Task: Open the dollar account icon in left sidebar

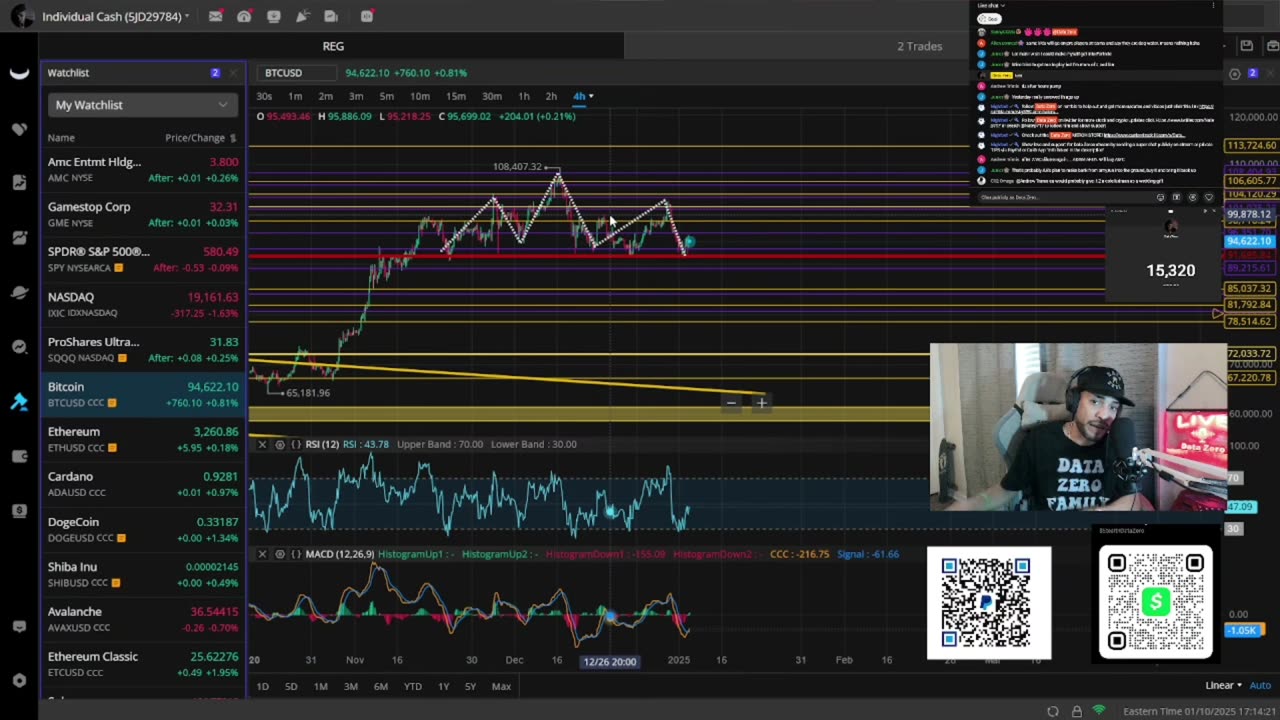Action: (x=19, y=511)
